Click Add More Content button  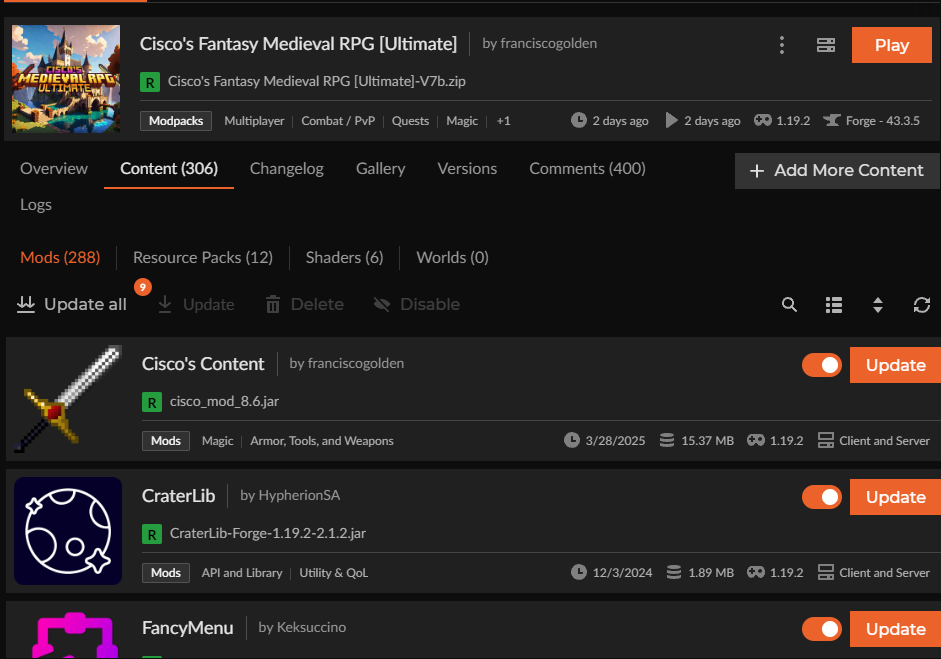point(837,171)
